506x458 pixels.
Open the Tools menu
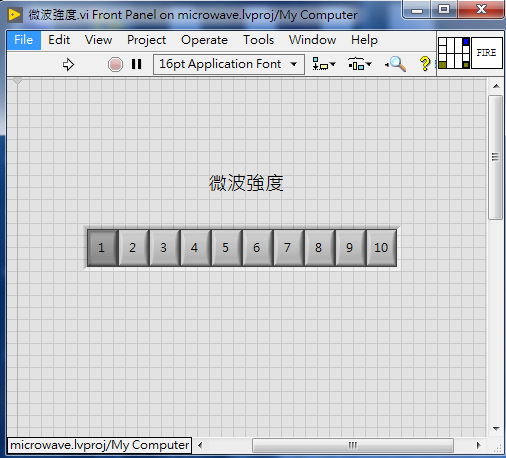(x=258, y=40)
